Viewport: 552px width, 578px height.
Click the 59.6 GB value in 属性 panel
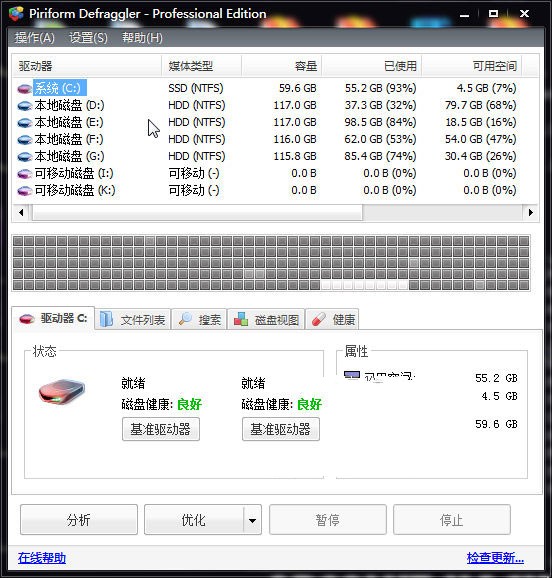[496, 424]
